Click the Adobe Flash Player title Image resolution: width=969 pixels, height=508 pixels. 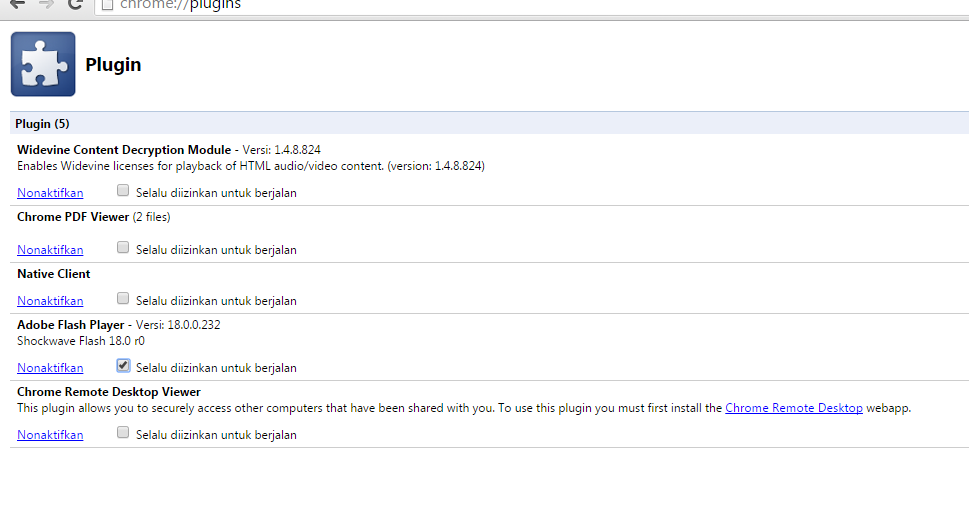click(70, 324)
